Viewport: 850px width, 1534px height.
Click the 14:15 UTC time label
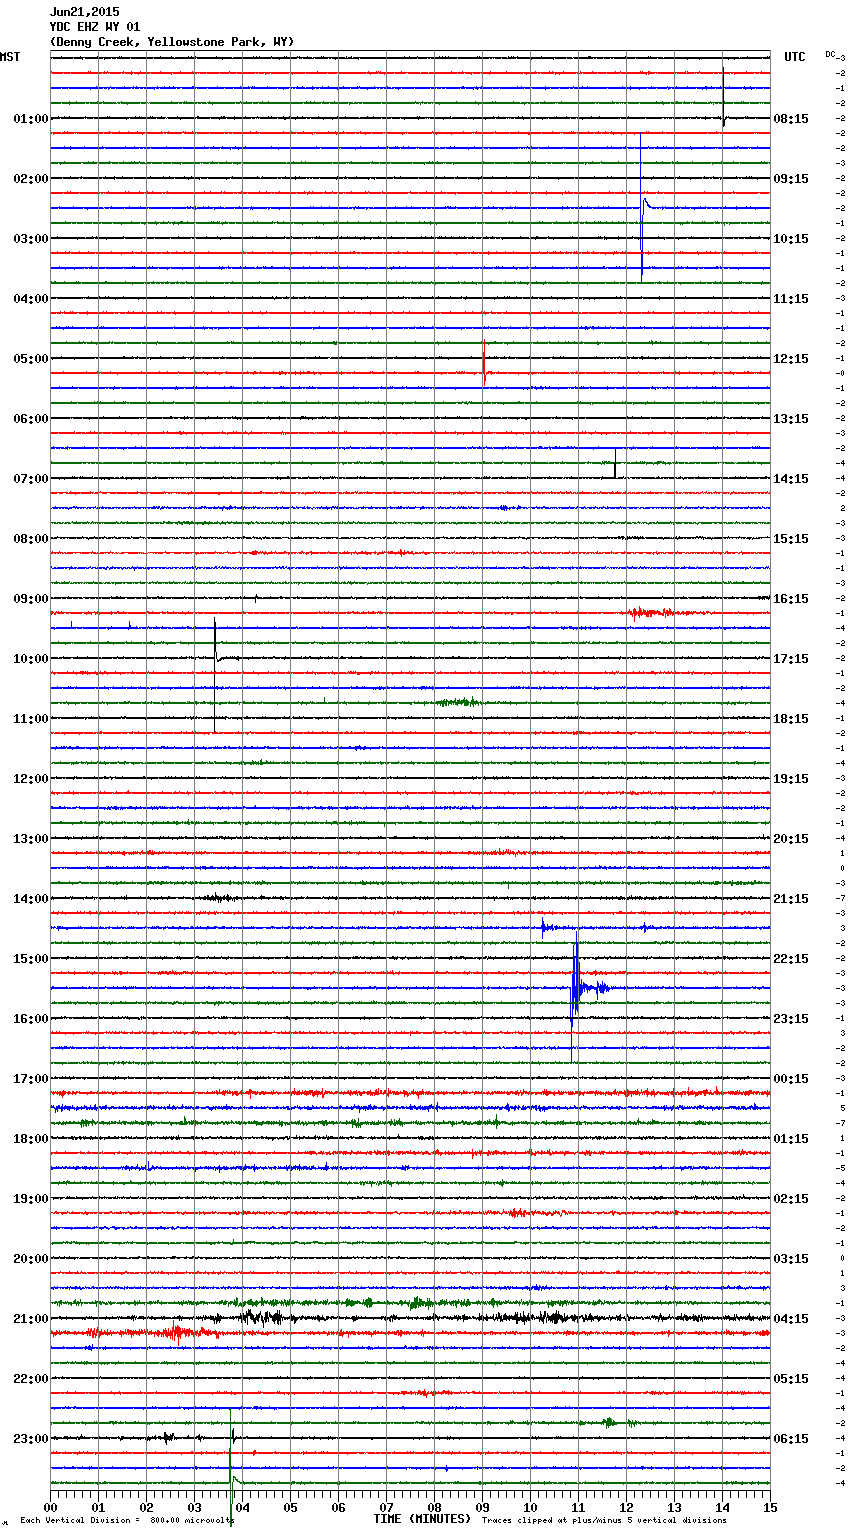tap(791, 479)
